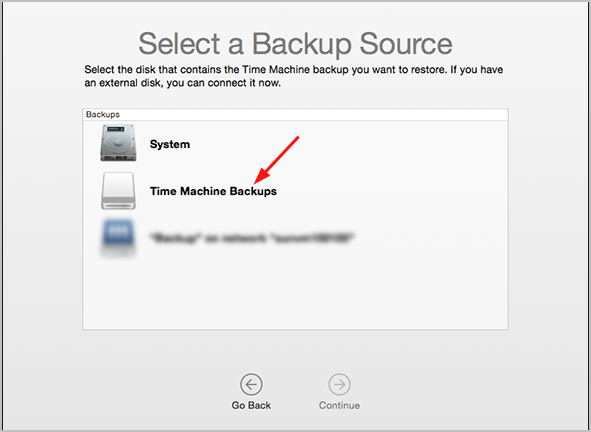Click the Continue right-arrow circle icon
The width and height of the screenshot is (591, 432).
click(x=339, y=385)
